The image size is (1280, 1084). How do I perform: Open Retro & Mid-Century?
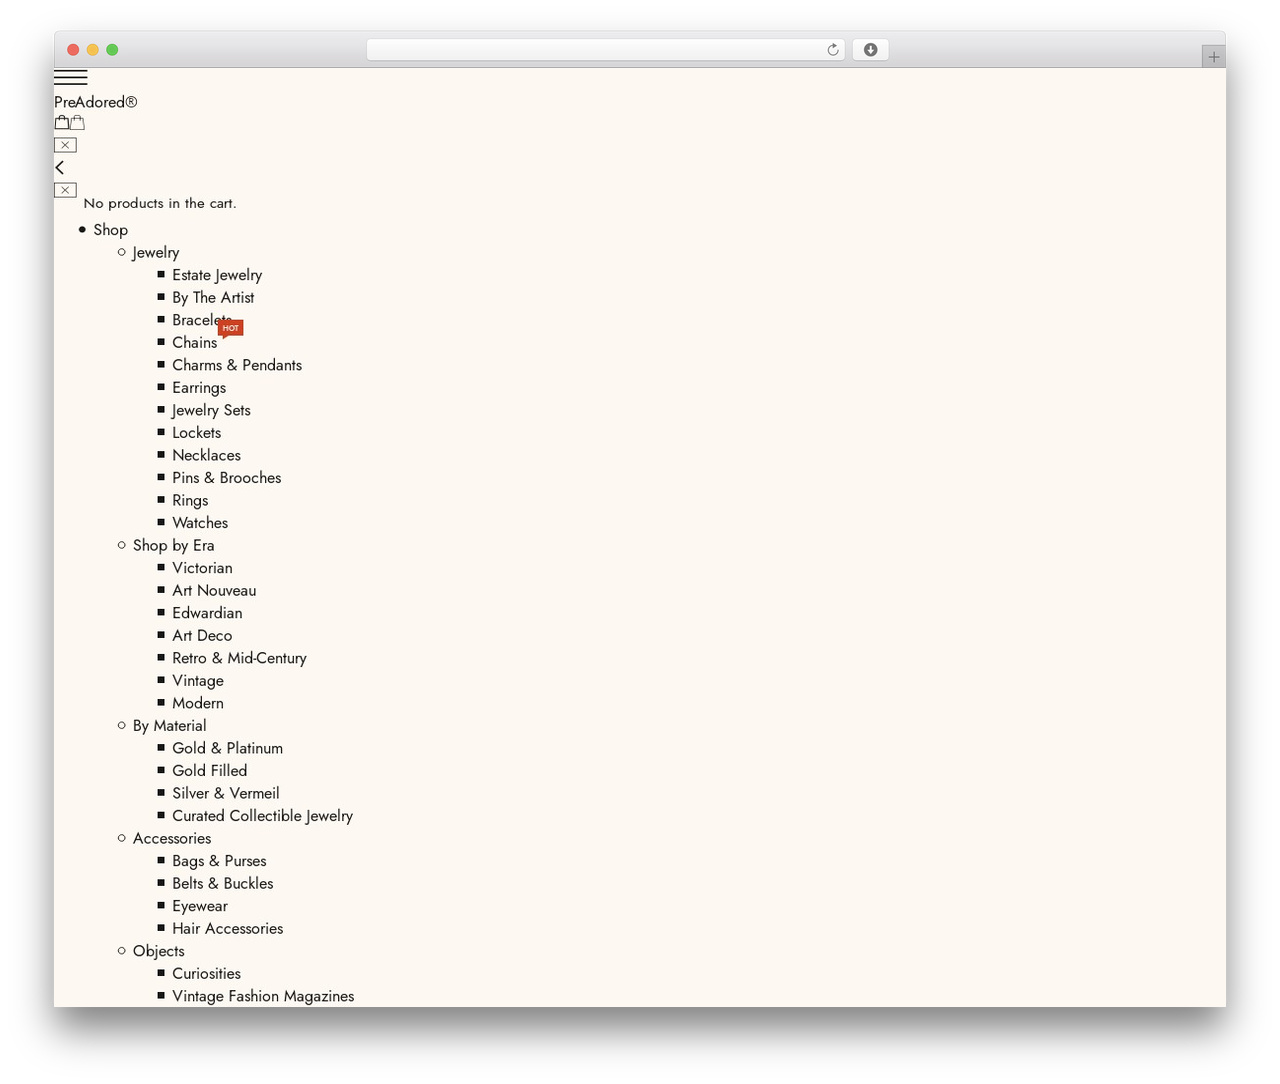(239, 658)
